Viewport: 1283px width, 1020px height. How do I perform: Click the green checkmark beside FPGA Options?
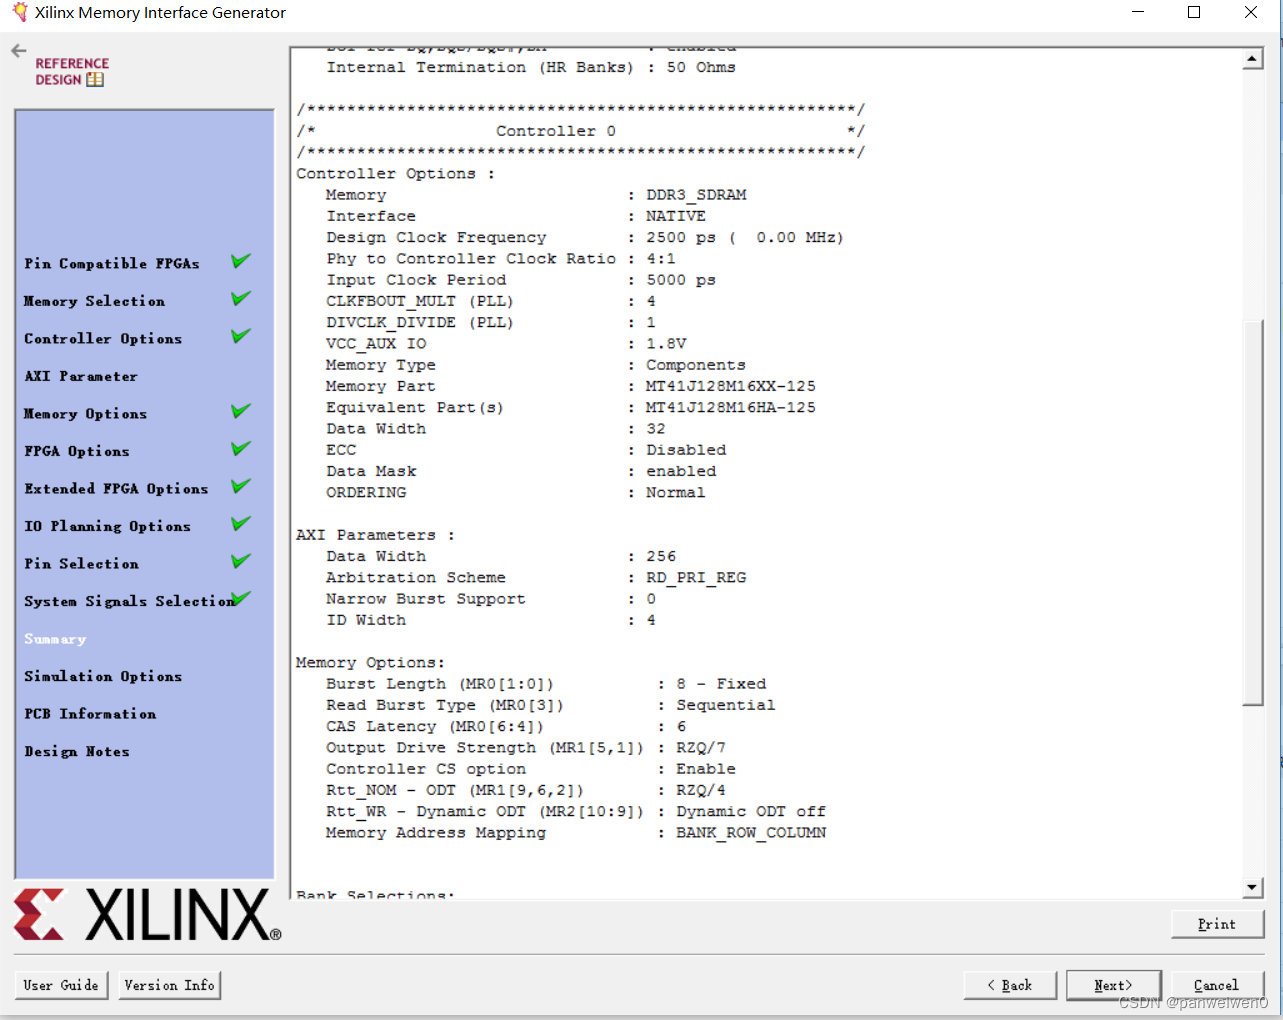(x=241, y=448)
